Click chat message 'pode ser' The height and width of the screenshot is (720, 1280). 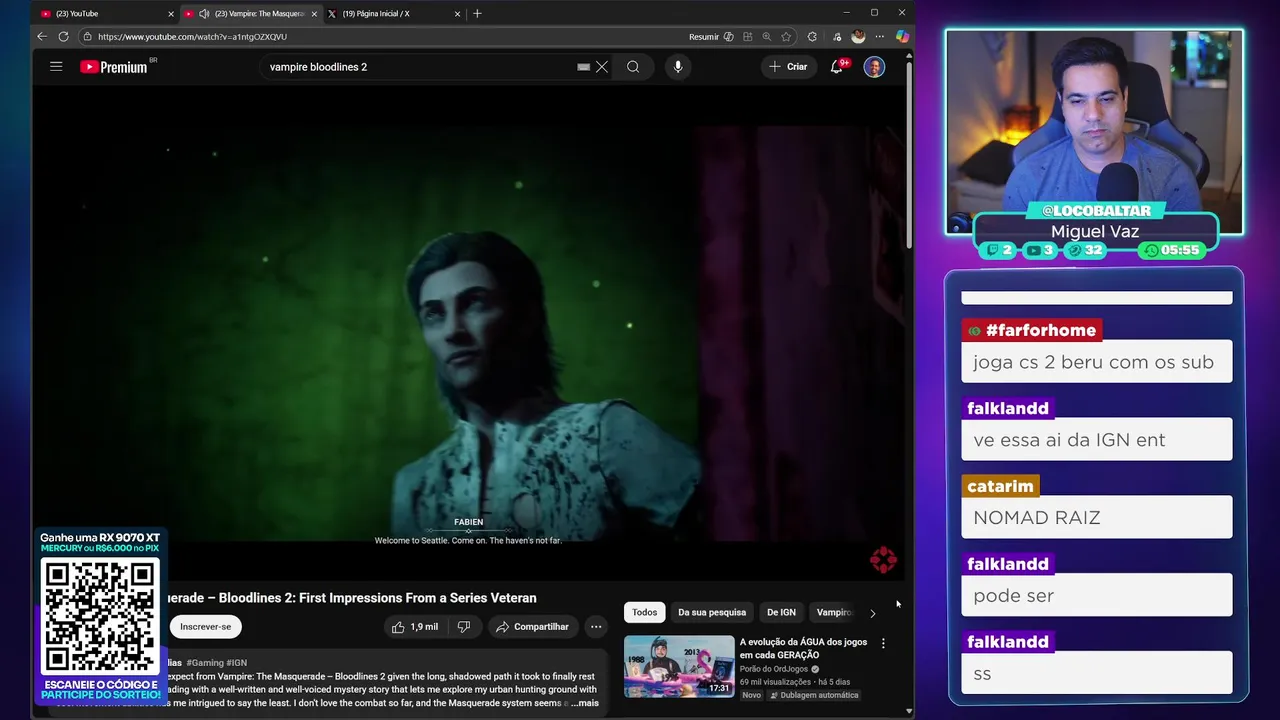point(1096,596)
